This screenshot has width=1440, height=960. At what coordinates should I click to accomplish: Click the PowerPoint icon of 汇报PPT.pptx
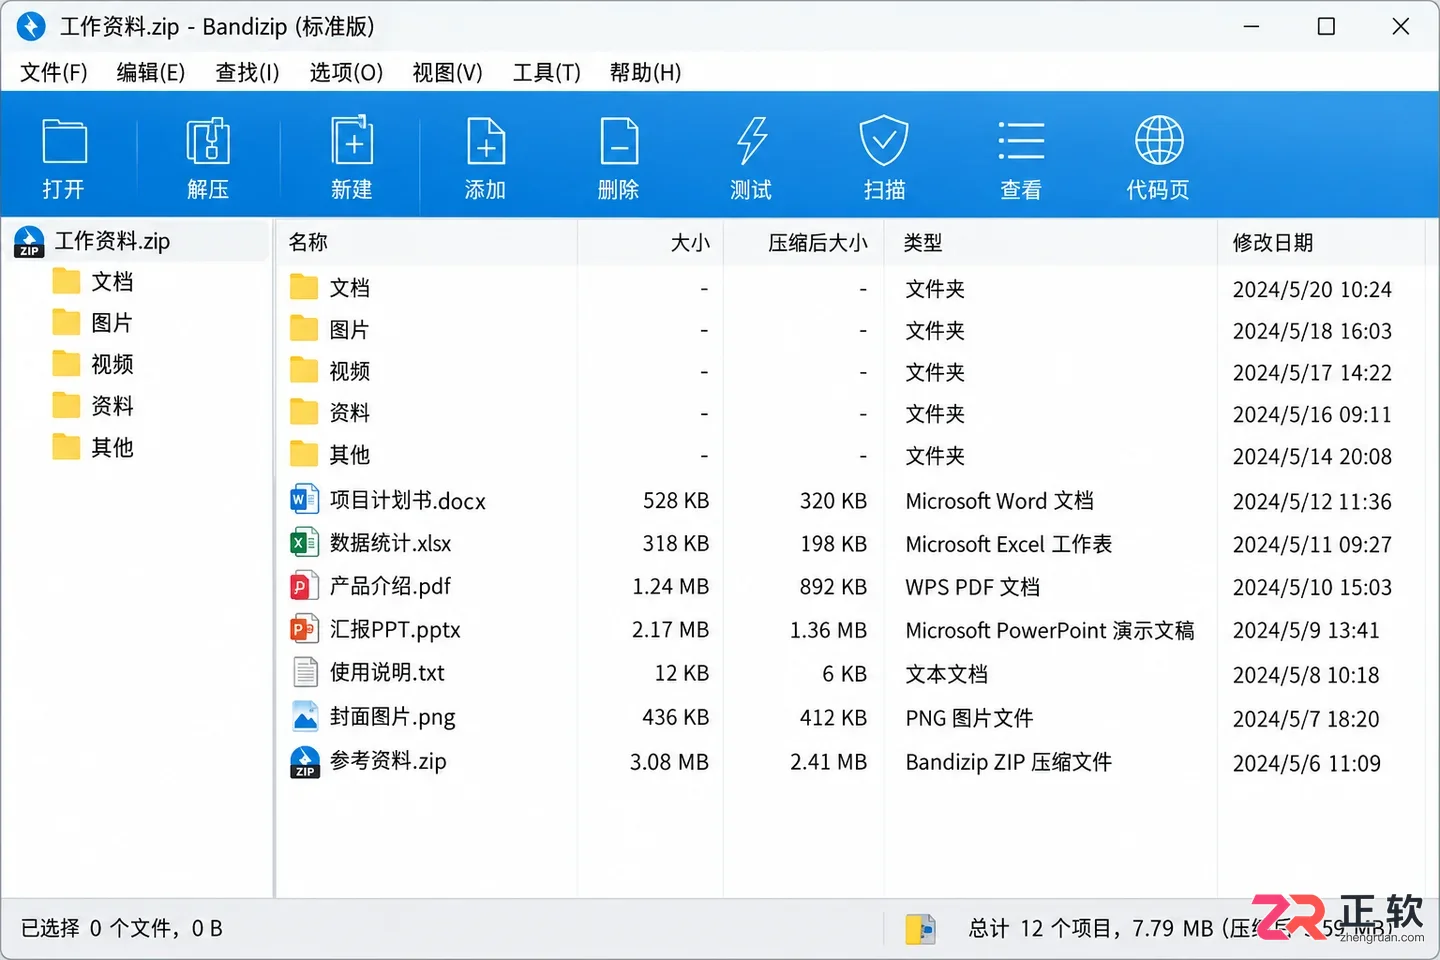(x=304, y=629)
